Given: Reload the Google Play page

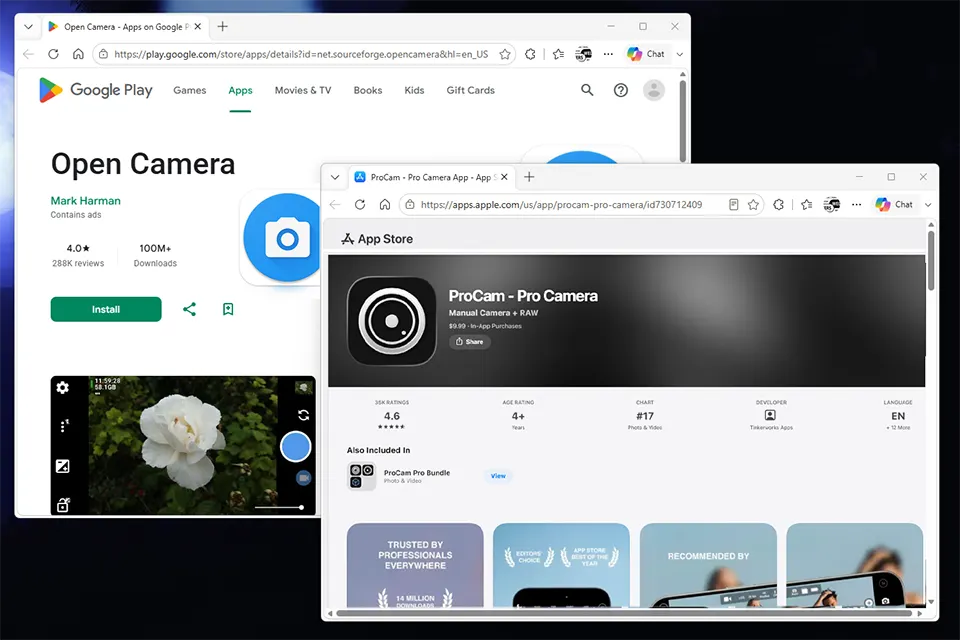Looking at the screenshot, I should click(x=53, y=54).
